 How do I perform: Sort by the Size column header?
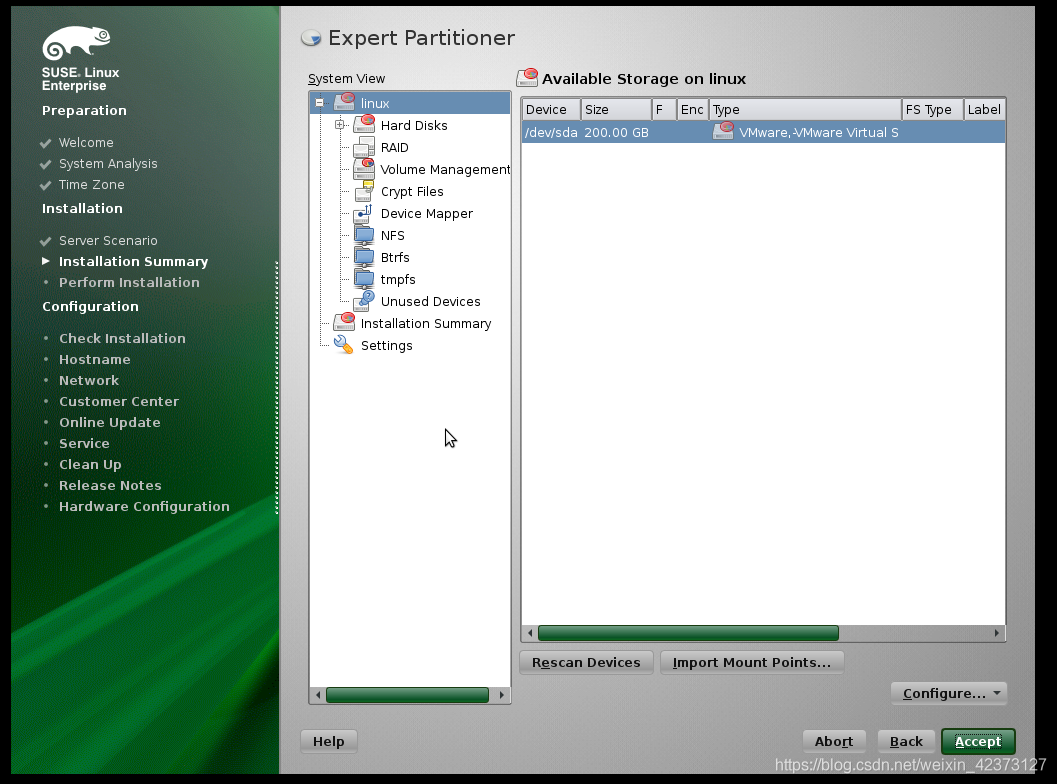pos(617,109)
